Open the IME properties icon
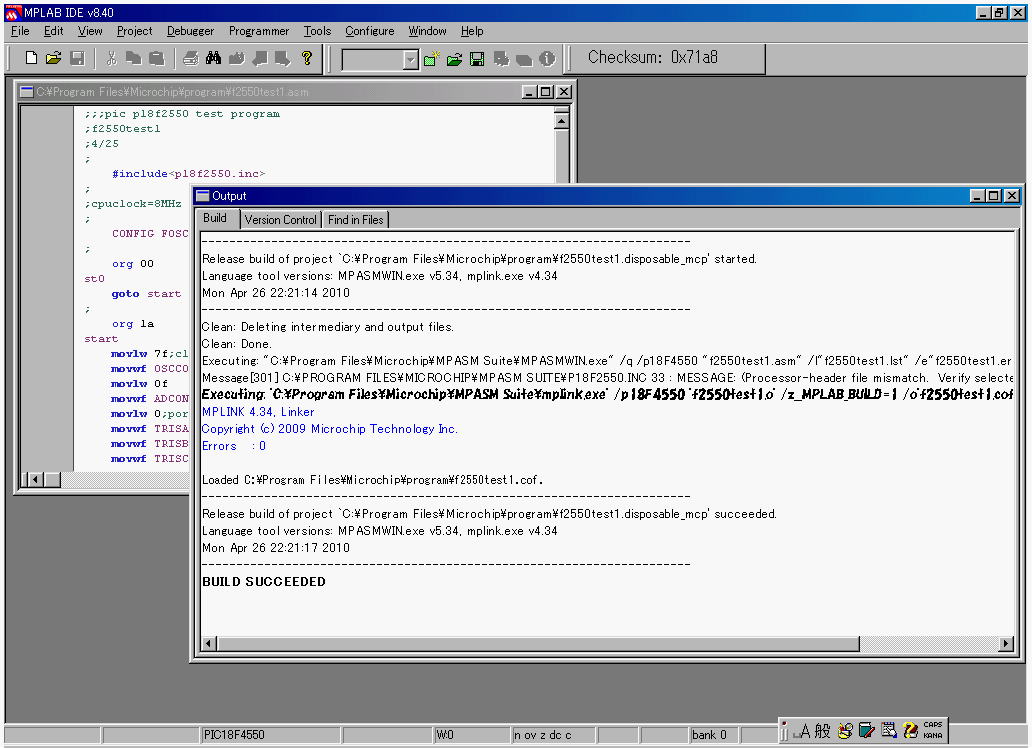The width and height of the screenshot is (1032, 748). (889, 731)
